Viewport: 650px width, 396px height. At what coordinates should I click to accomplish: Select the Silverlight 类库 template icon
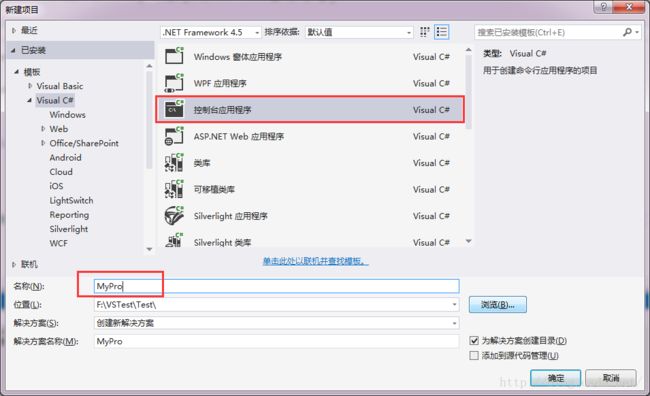174,241
